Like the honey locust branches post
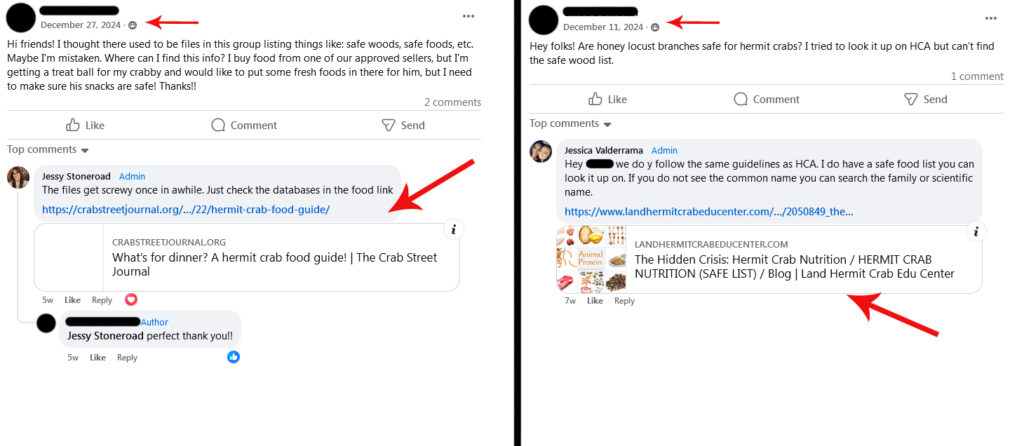Screen dimensions: 1024x446 click(x=607, y=99)
